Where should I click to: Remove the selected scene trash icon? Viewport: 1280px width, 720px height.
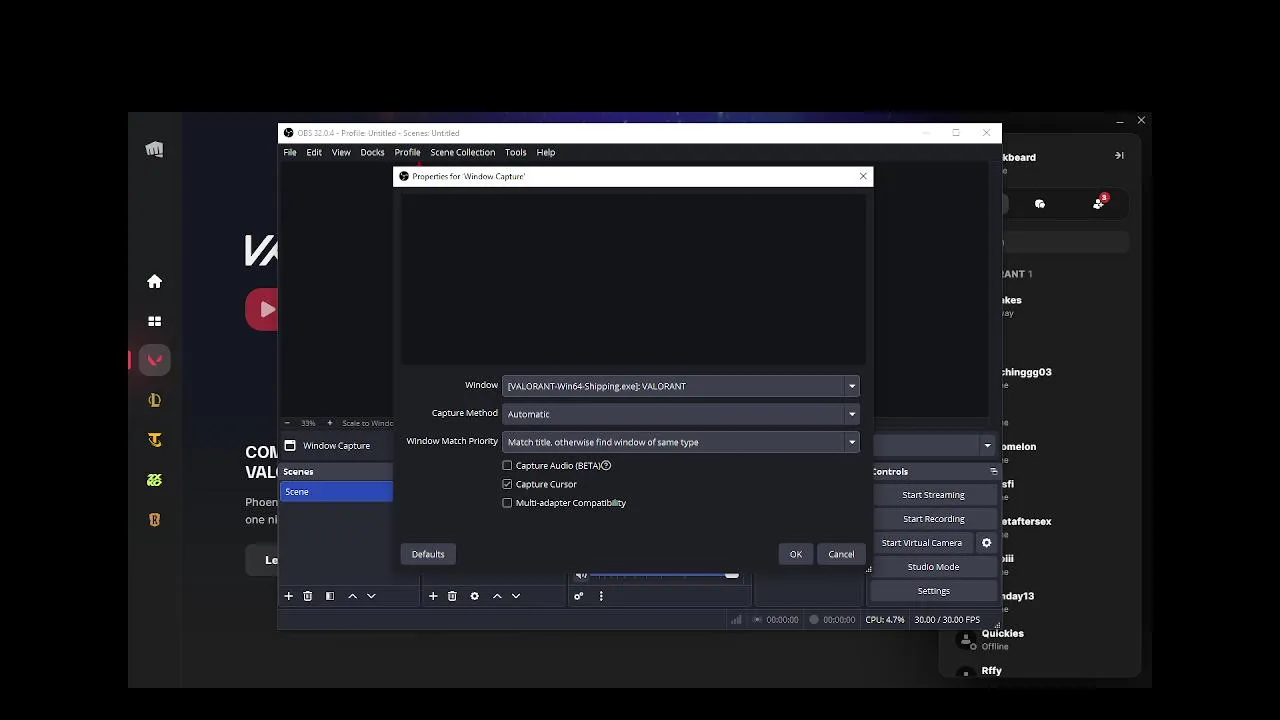pos(308,596)
